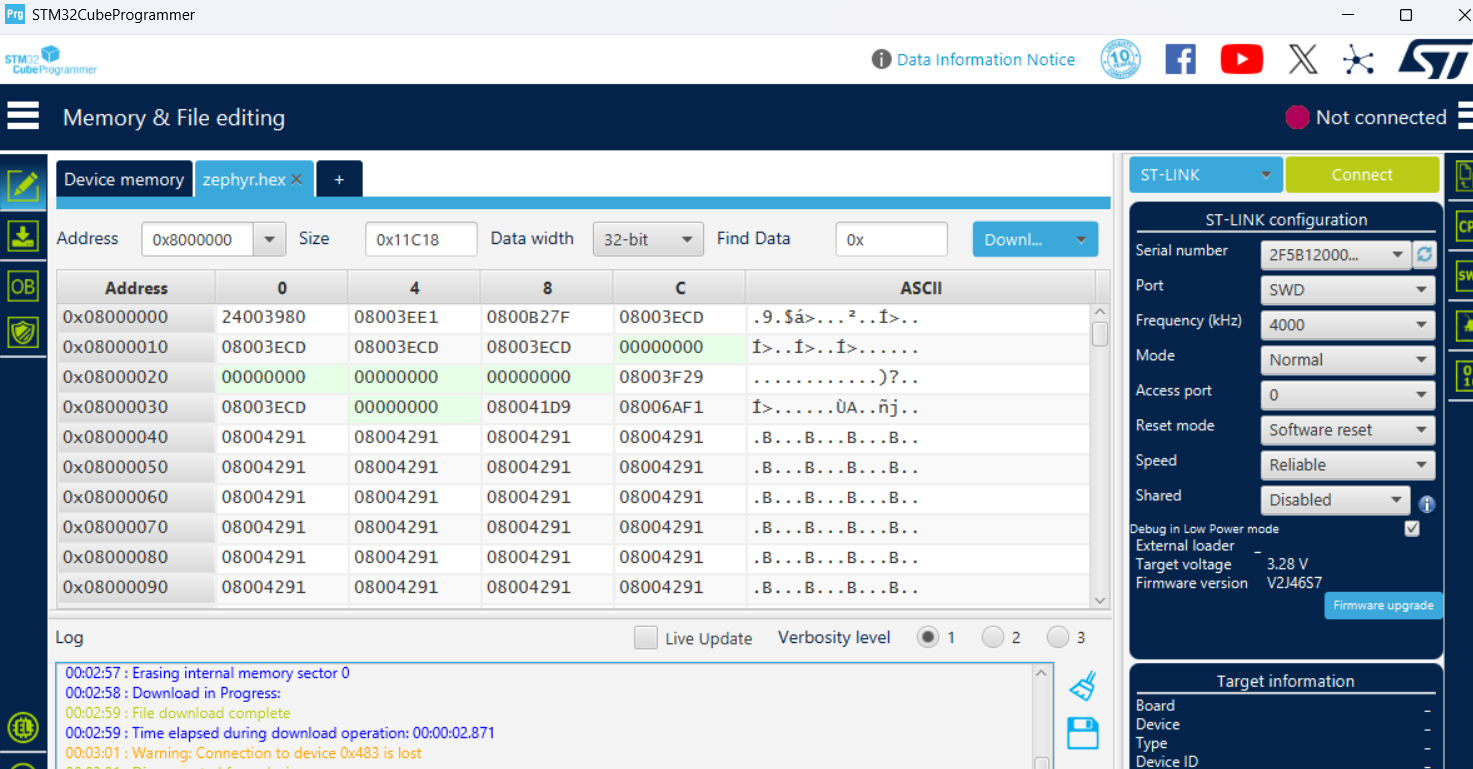
Task: Open the Reset mode dropdown
Action: coord(1348,430)
